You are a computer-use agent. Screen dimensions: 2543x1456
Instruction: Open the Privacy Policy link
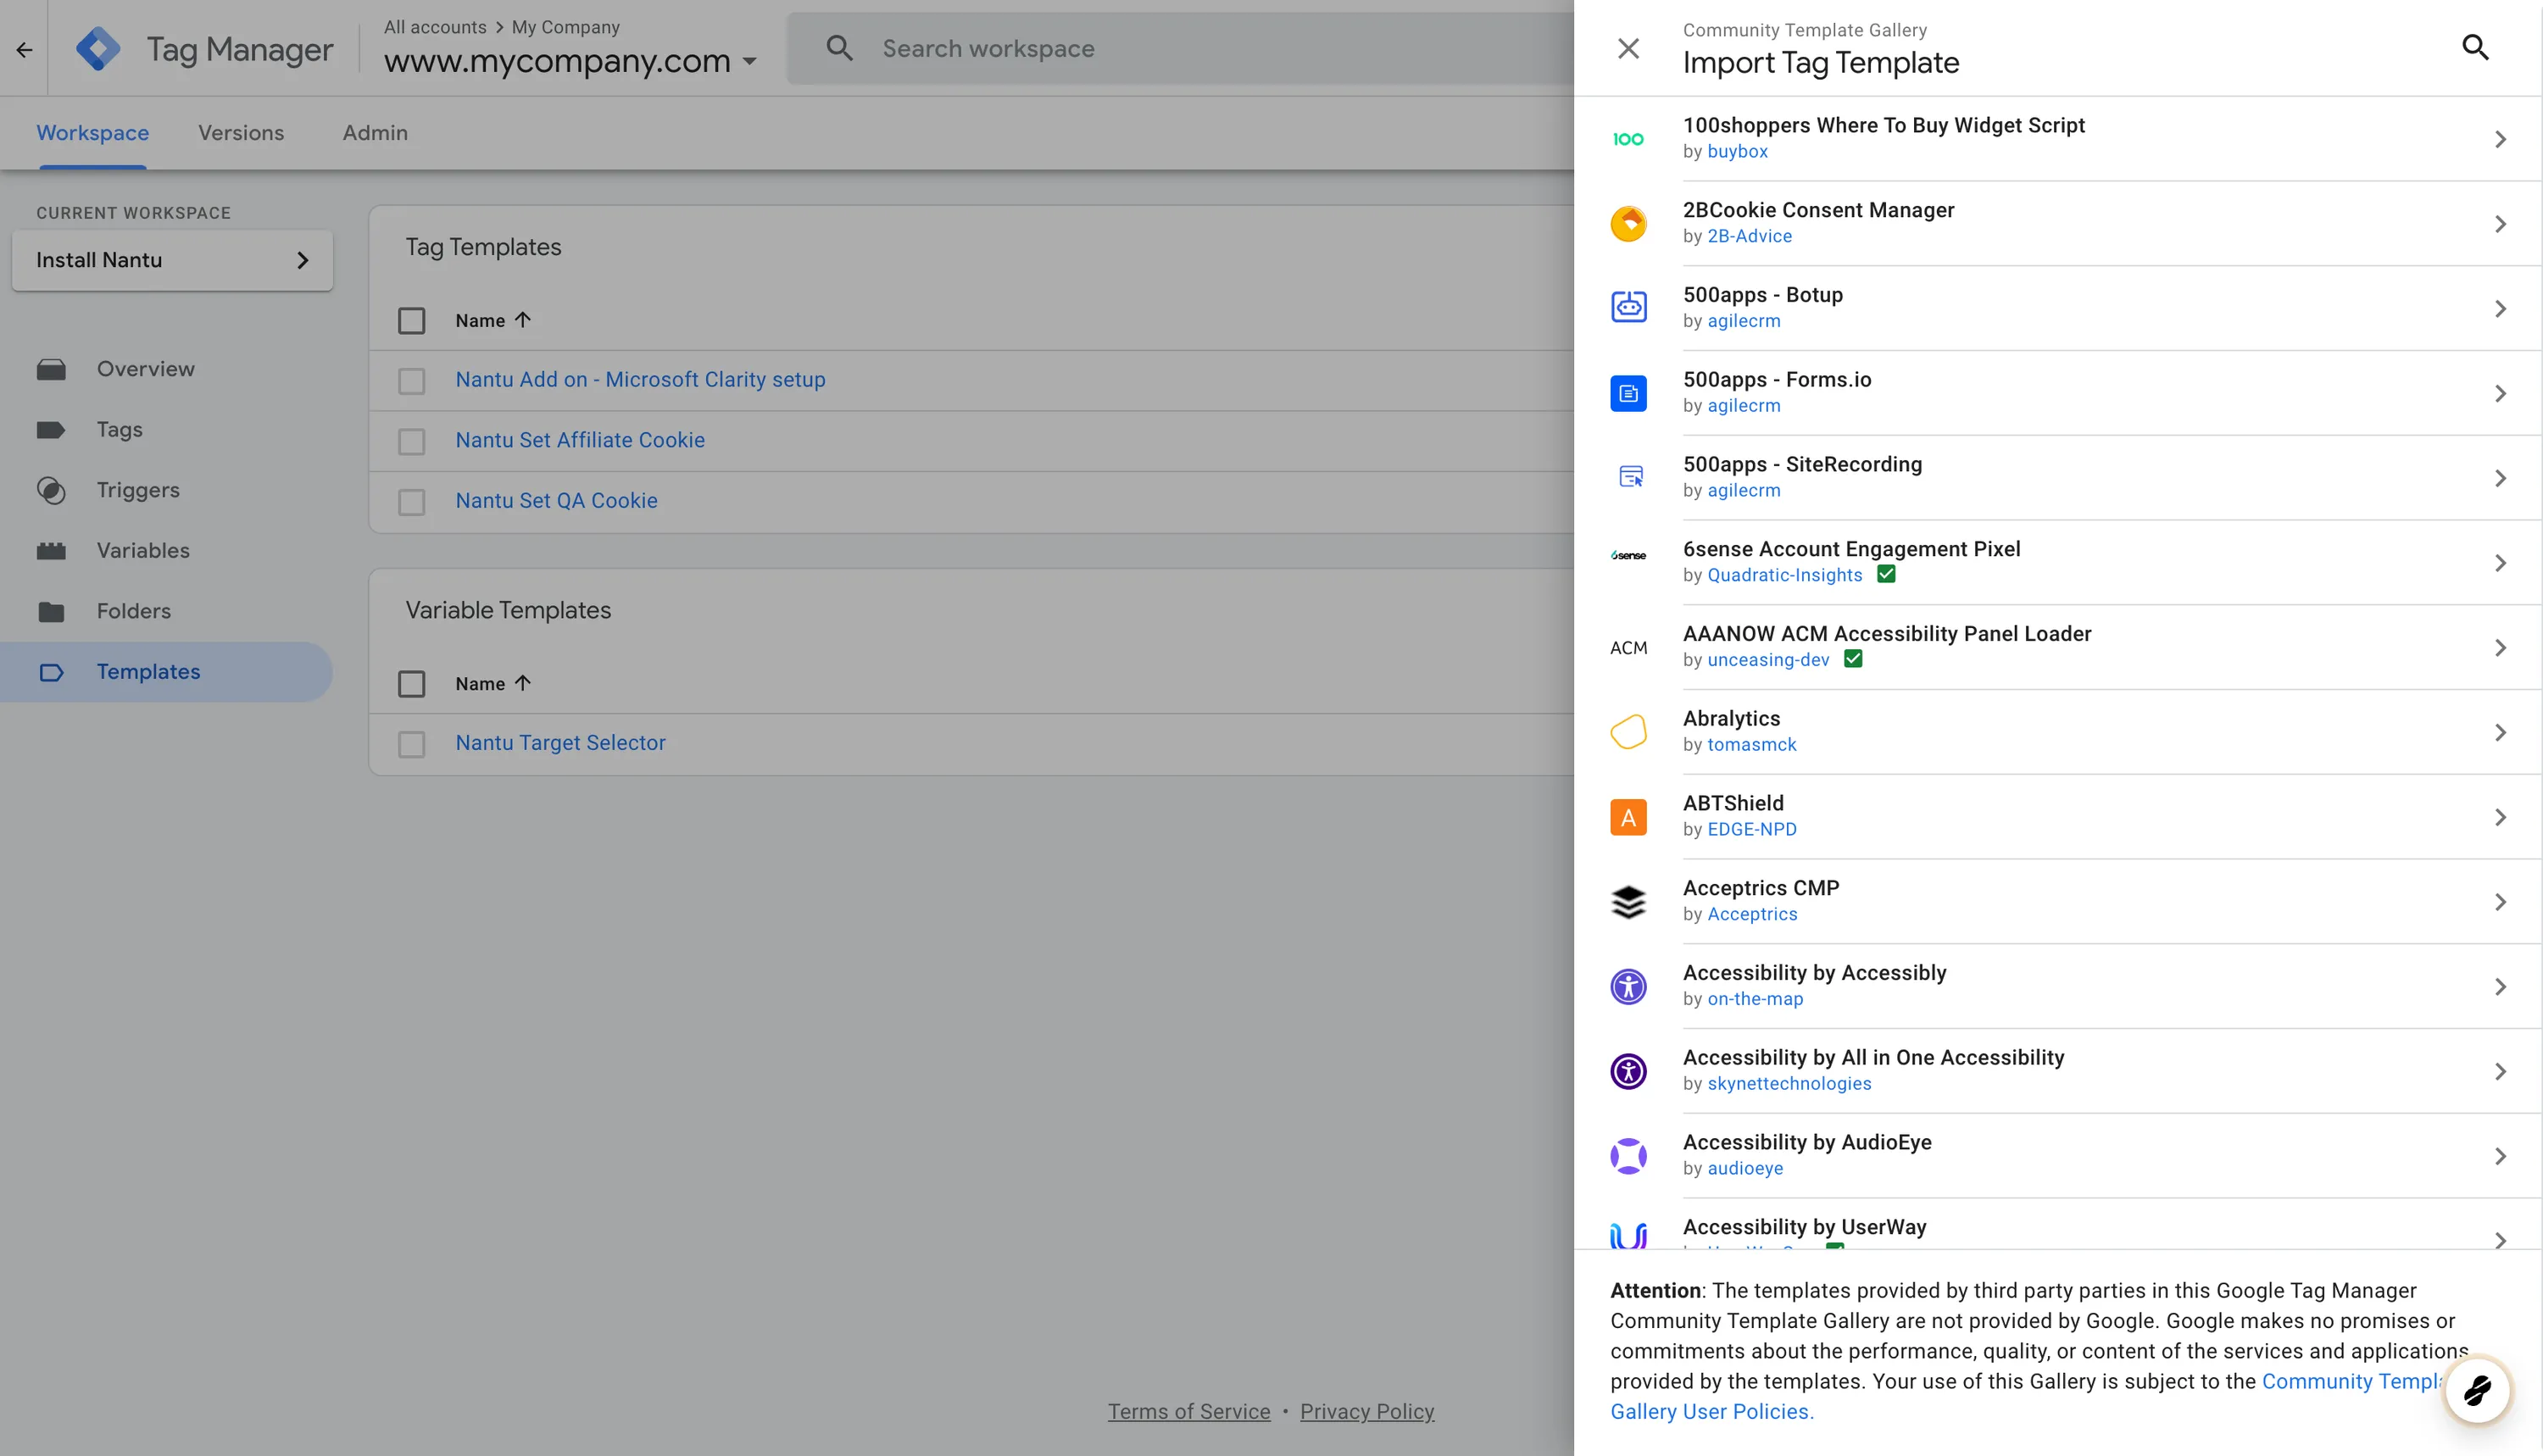(x=1367, y=1411)
